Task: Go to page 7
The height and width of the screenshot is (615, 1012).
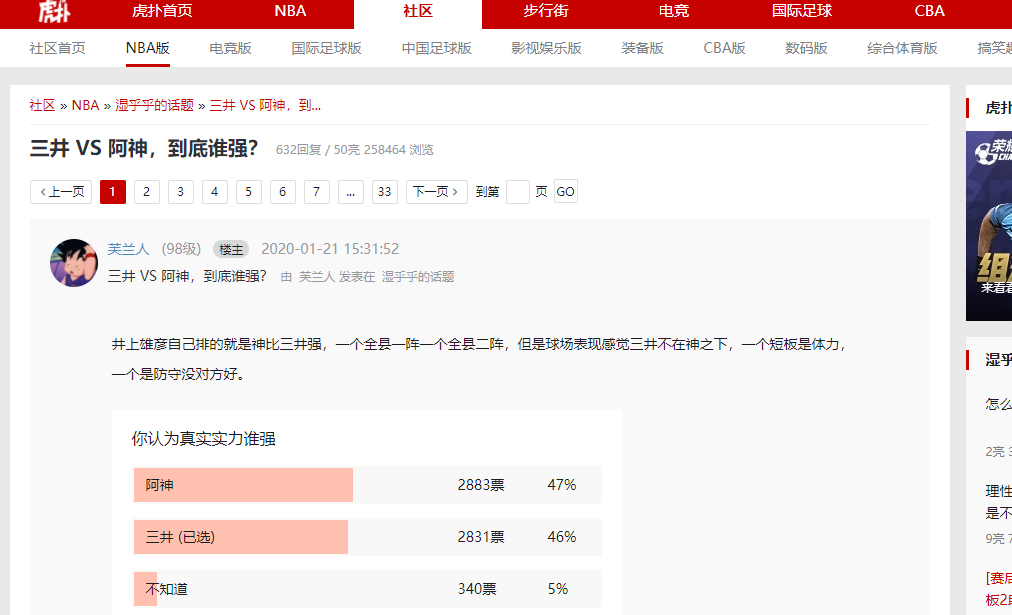Action: 316,192
